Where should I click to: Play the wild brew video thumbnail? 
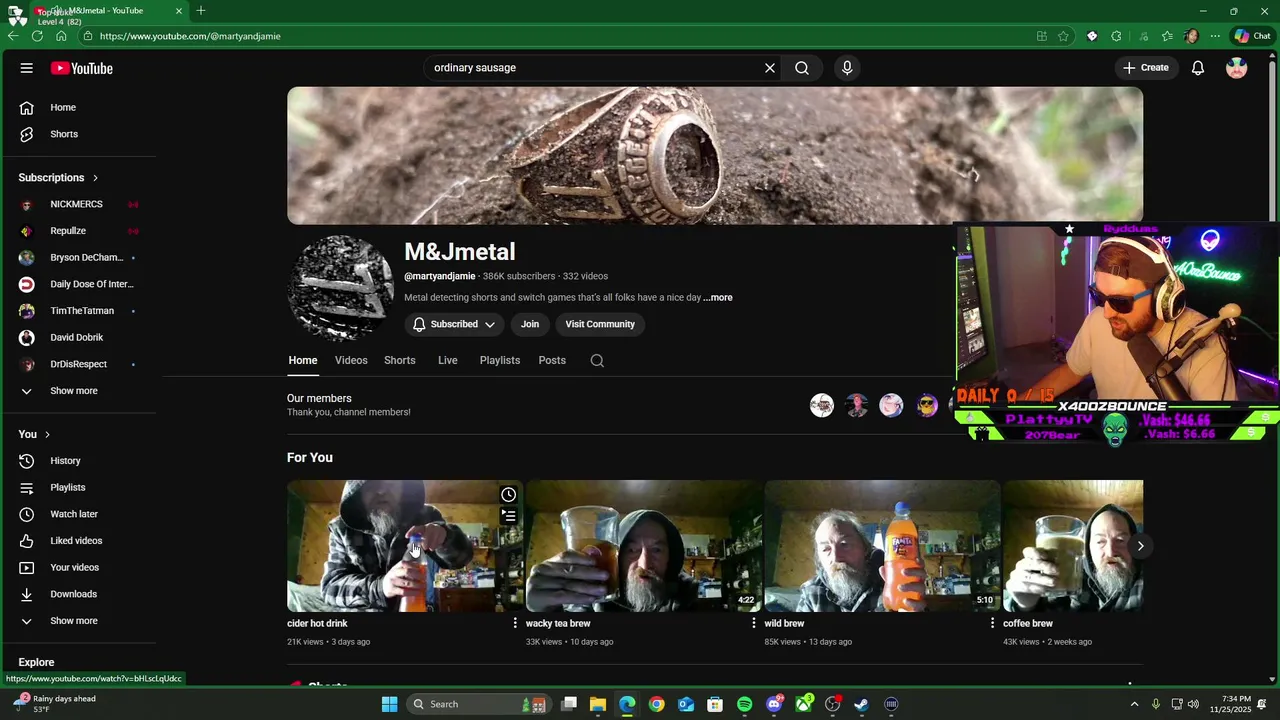click(x=882, y=546)
